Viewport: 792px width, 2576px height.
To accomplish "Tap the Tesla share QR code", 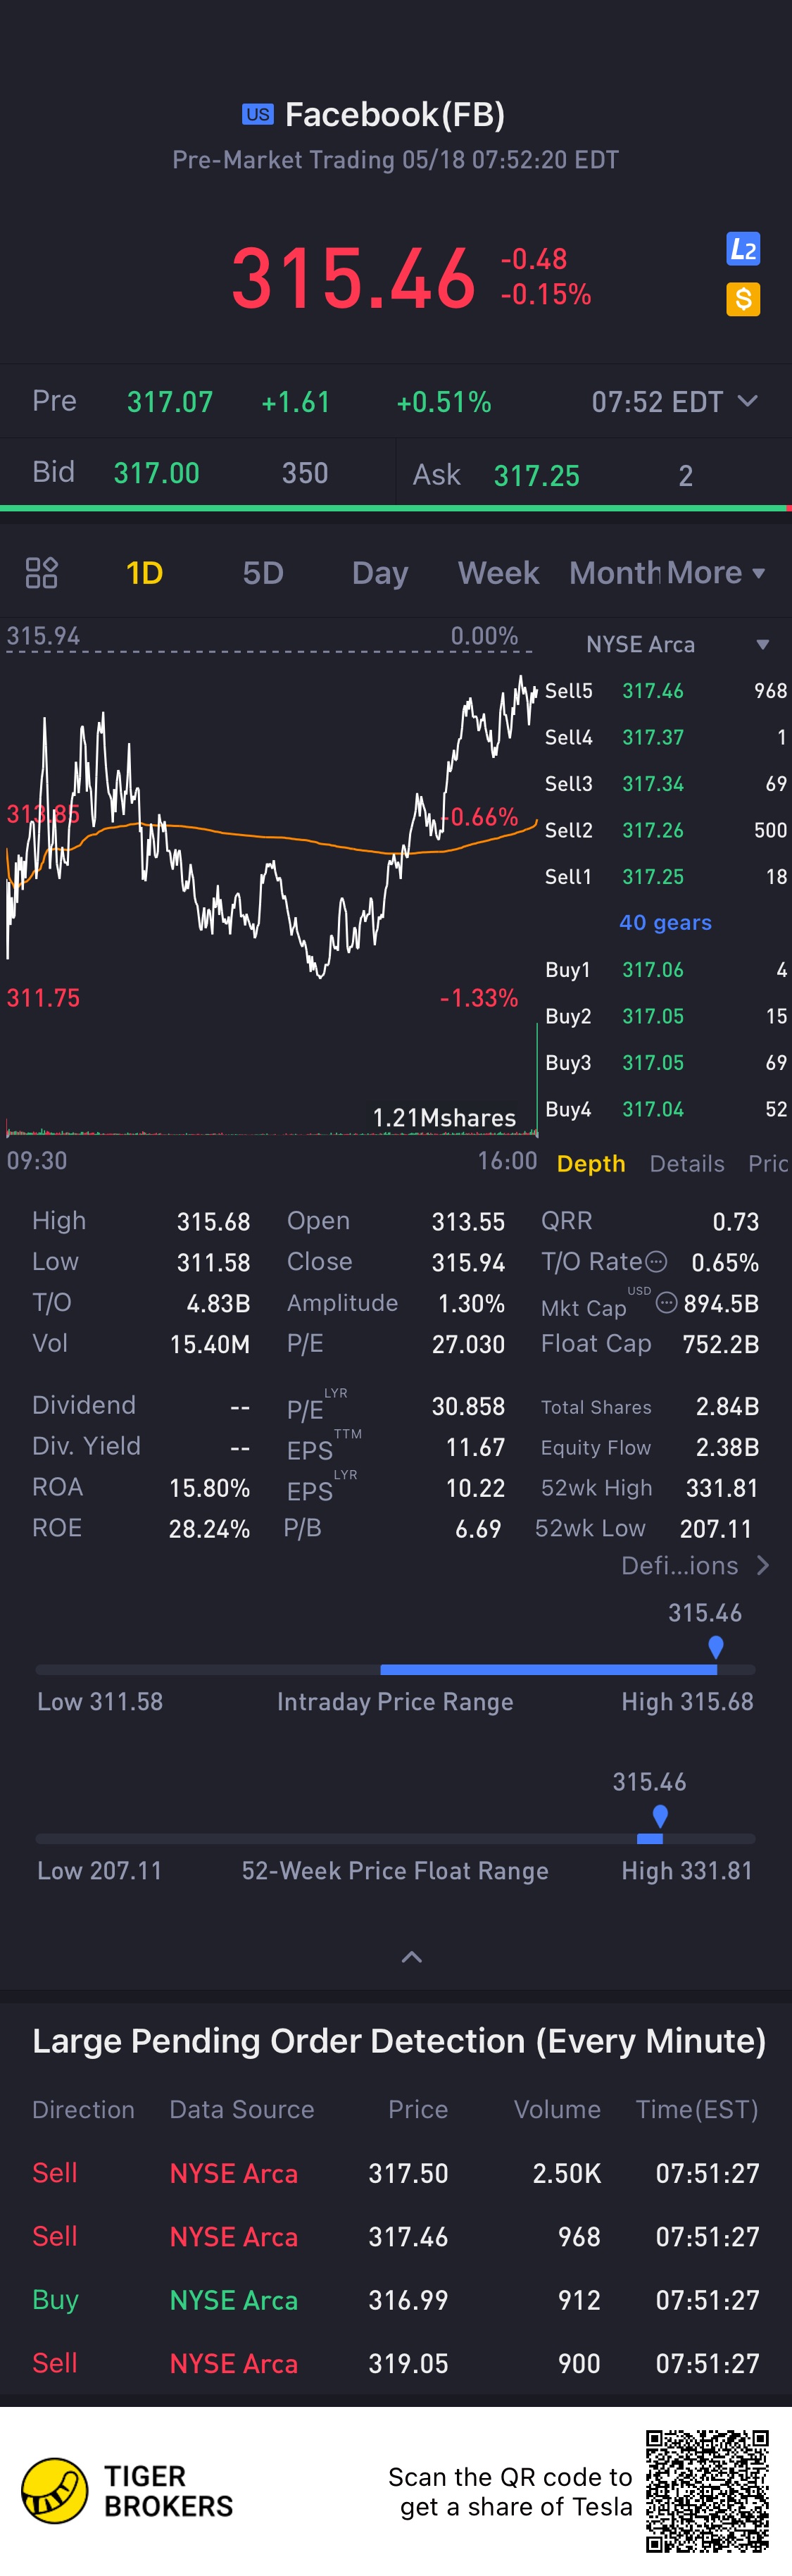I will (x=707, y=2490).
